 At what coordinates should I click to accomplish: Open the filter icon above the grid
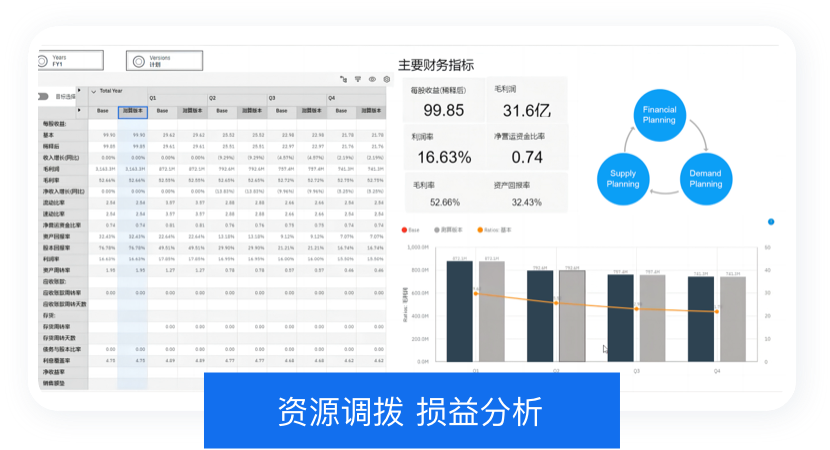tap(358, 79)
